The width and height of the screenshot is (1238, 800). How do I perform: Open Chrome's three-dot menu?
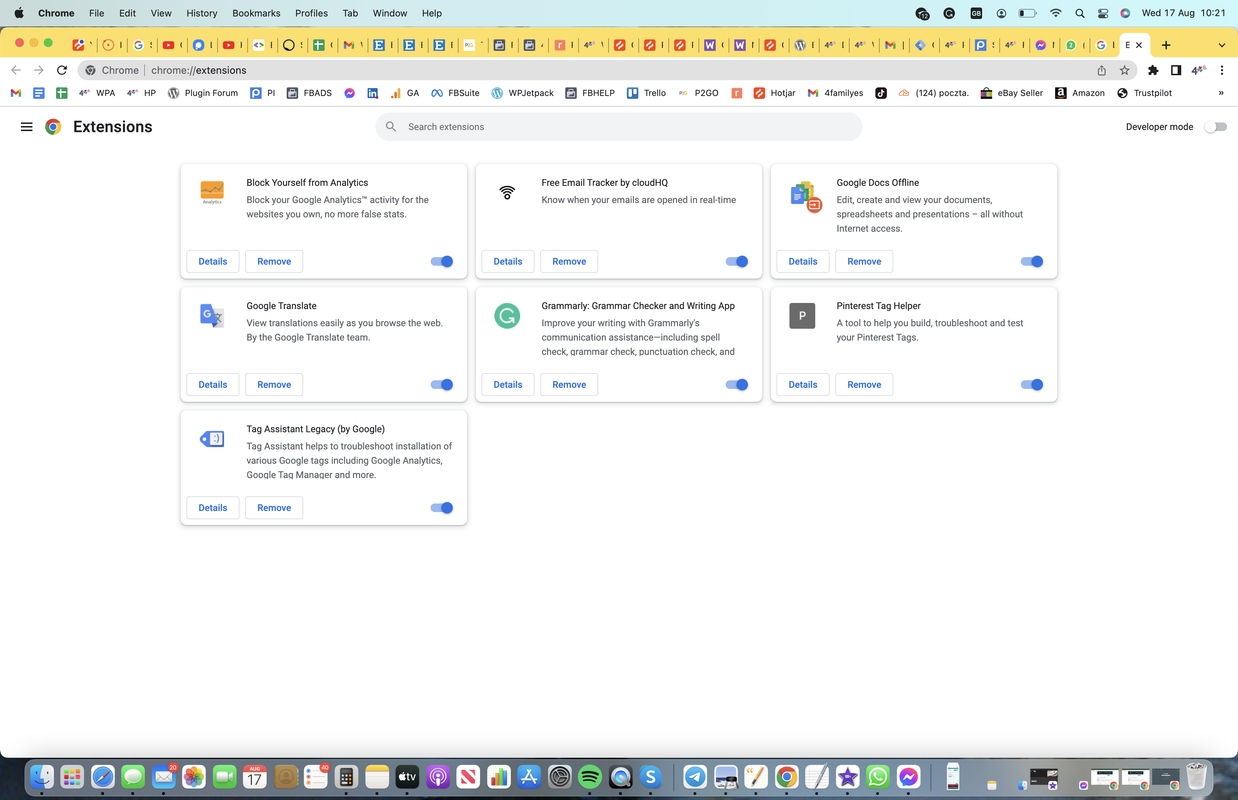[x=1222, y=70]
